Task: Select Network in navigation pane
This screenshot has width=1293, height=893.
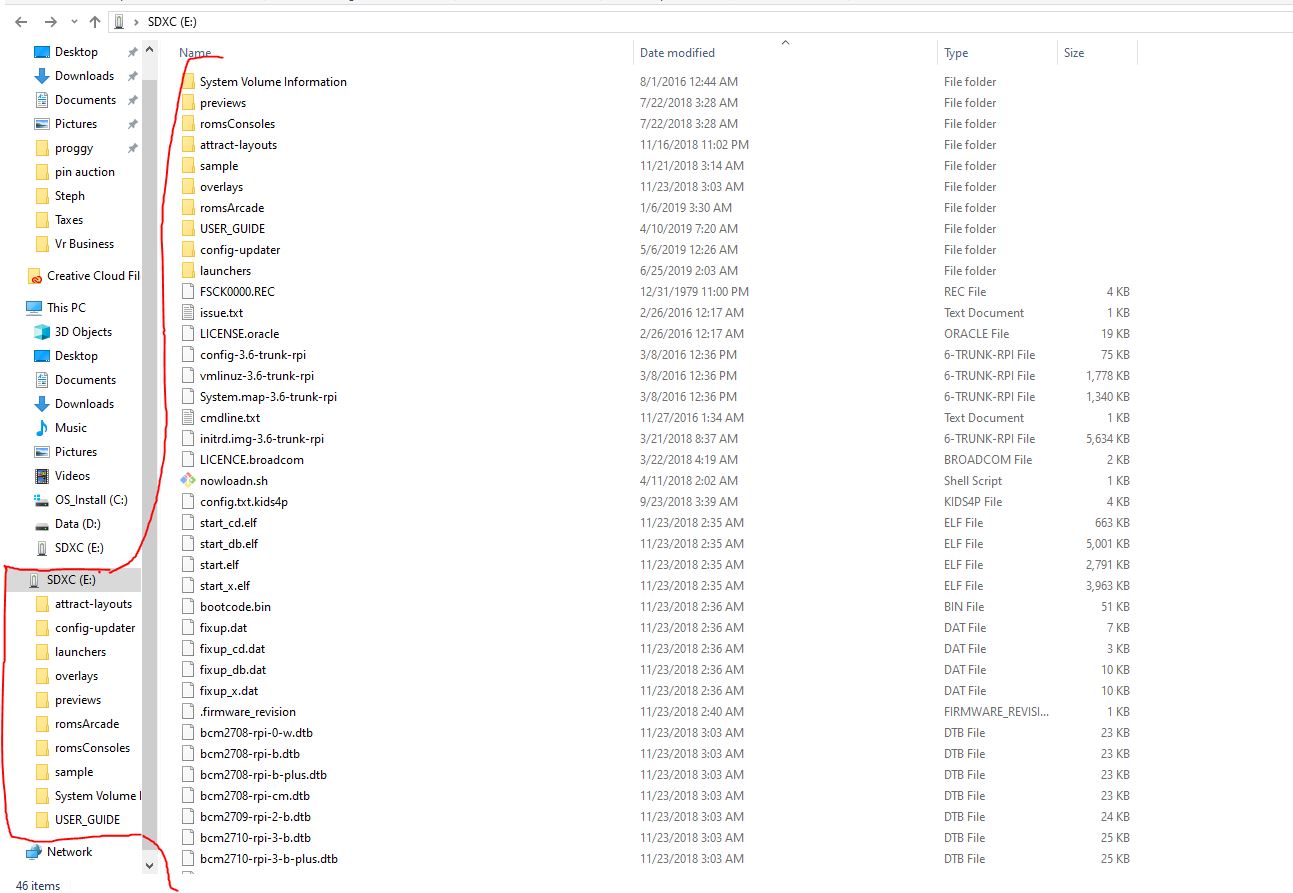Action: click(x=69, y=852)
